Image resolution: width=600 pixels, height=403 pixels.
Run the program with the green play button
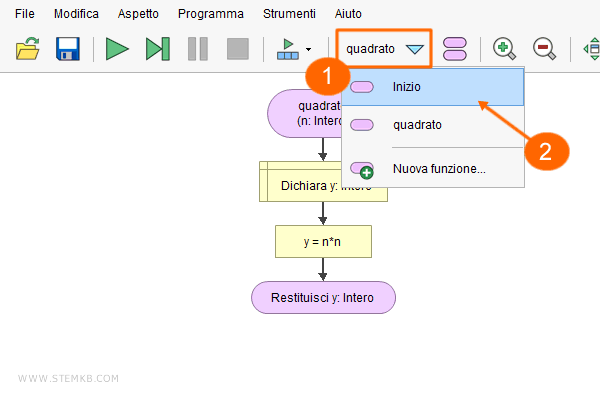(118, 48)
